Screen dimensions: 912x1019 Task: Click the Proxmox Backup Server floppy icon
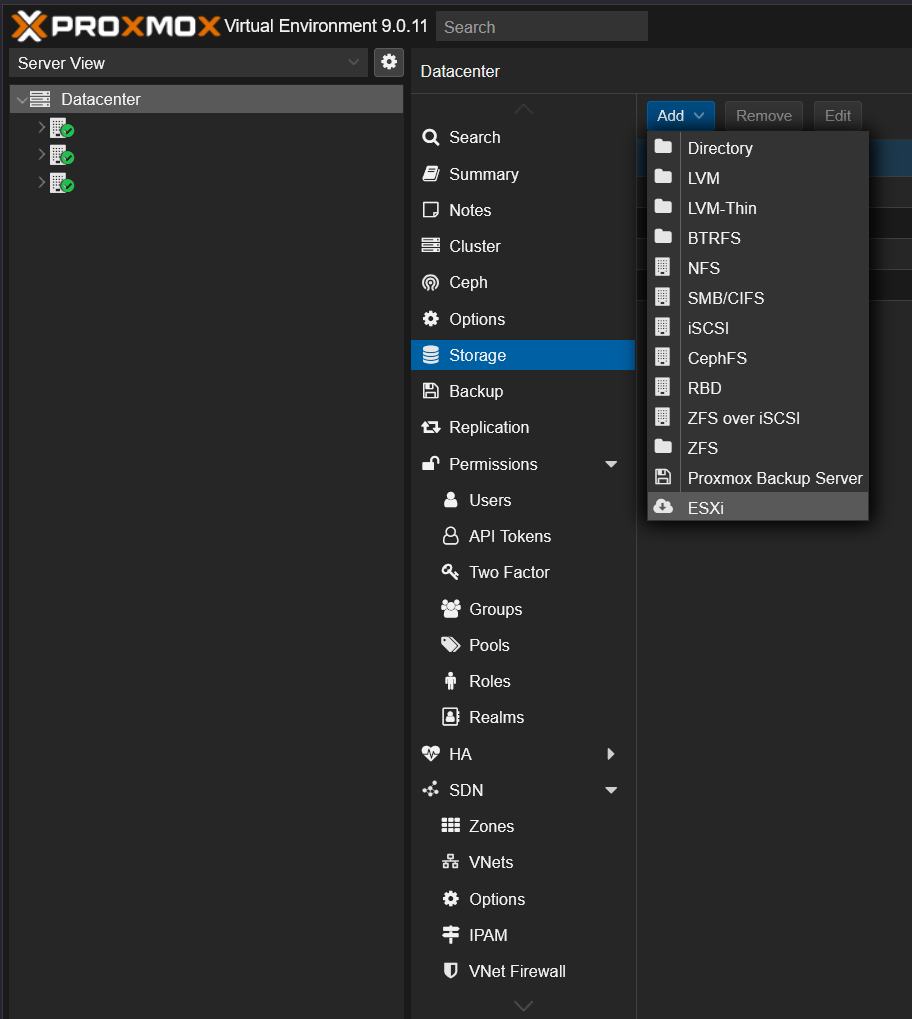(663, 478)
